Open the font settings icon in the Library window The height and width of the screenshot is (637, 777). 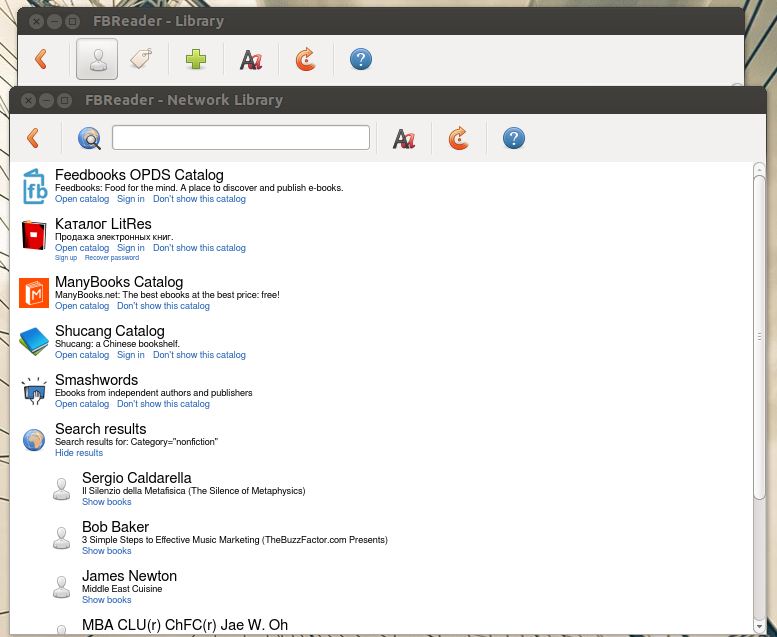[x=251, y=60]
